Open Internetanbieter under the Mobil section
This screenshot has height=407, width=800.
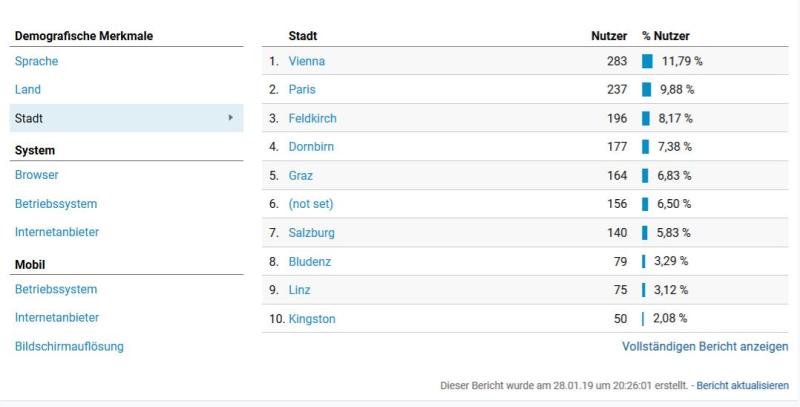[x=57, y=317]
